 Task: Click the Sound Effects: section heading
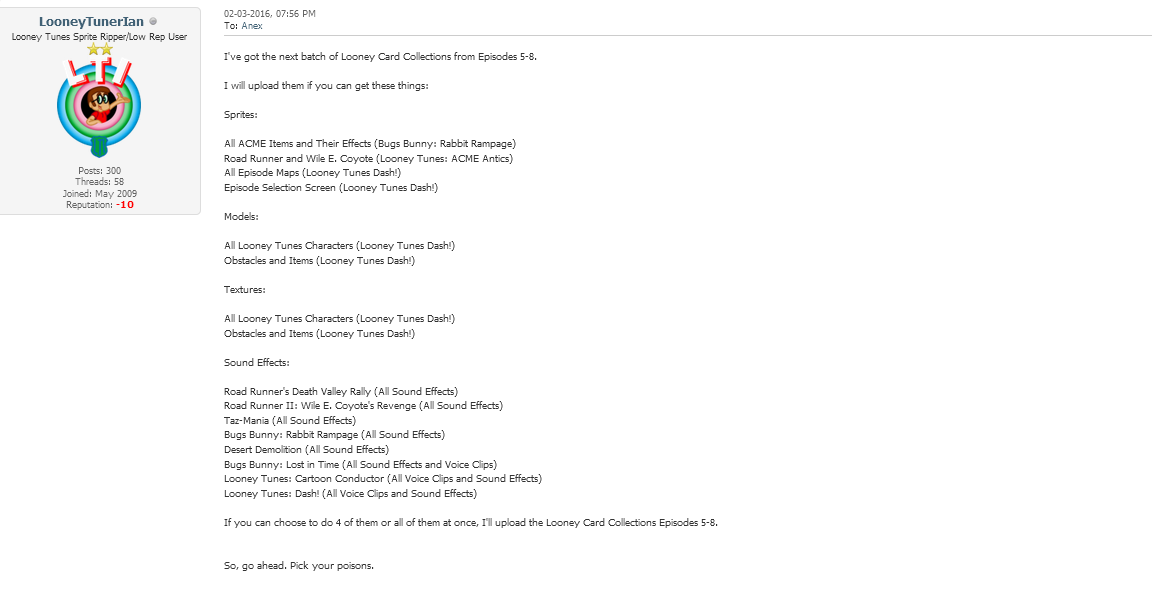coord(257,362)
